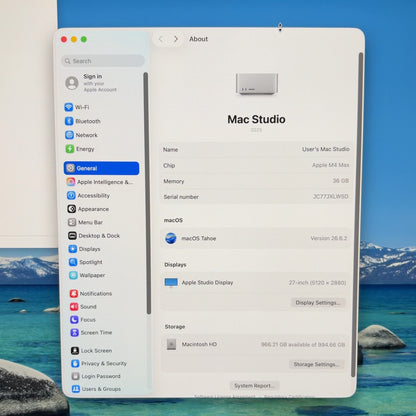Select the Notifications bell icon
The image size is (416, 416).
click(74, 293)
